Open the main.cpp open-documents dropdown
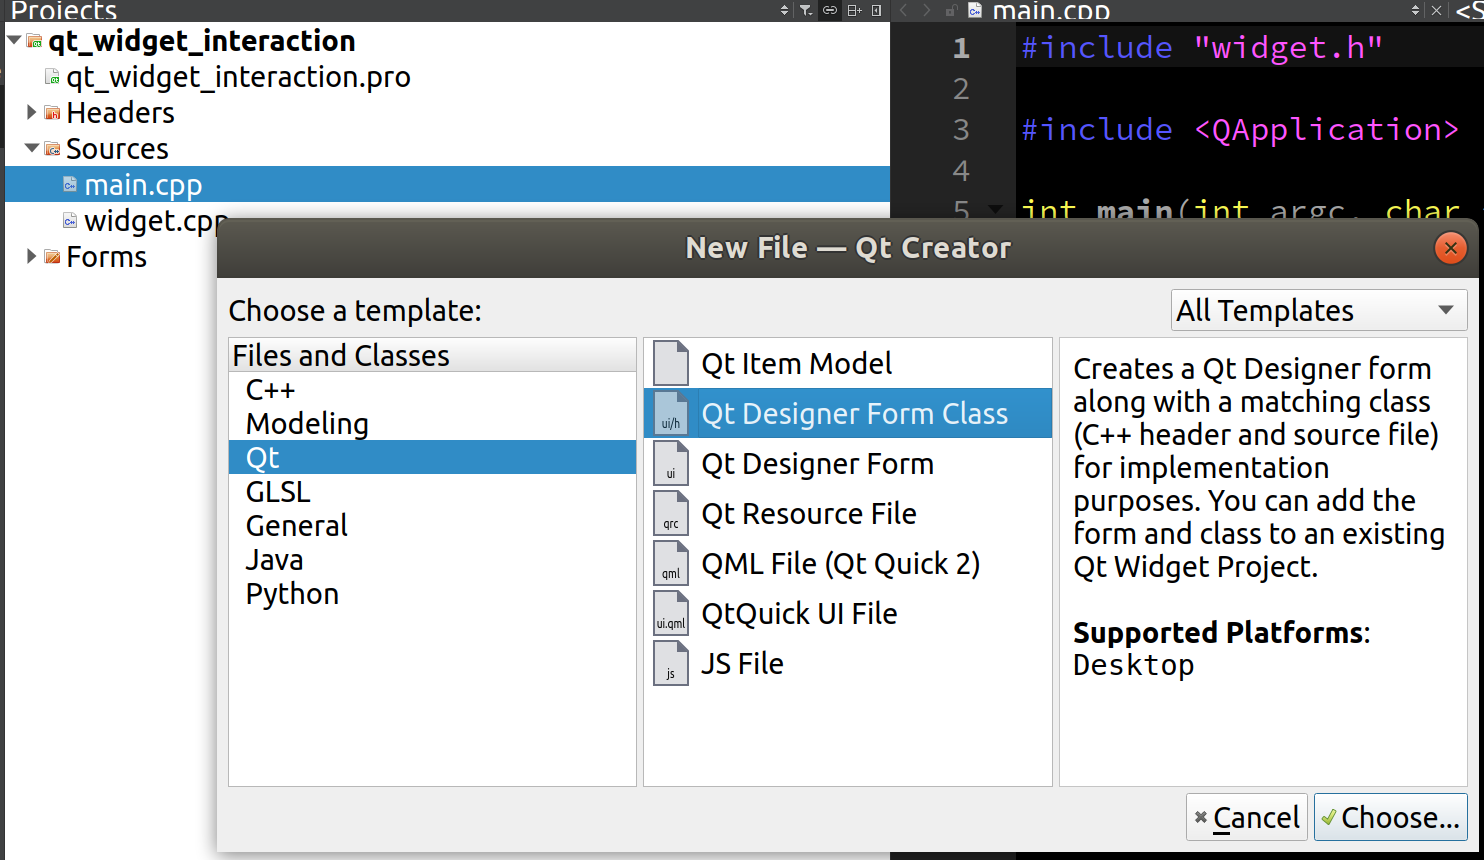 pos(1415,10)
